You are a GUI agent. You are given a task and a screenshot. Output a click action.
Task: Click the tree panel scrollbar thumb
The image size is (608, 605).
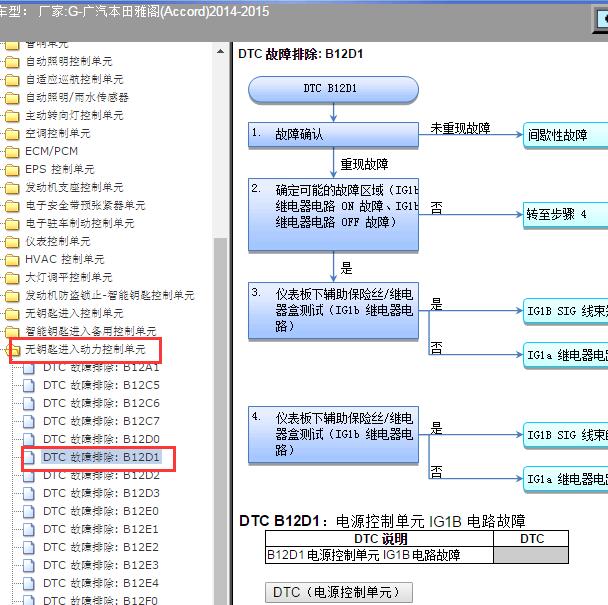(220, 421)
